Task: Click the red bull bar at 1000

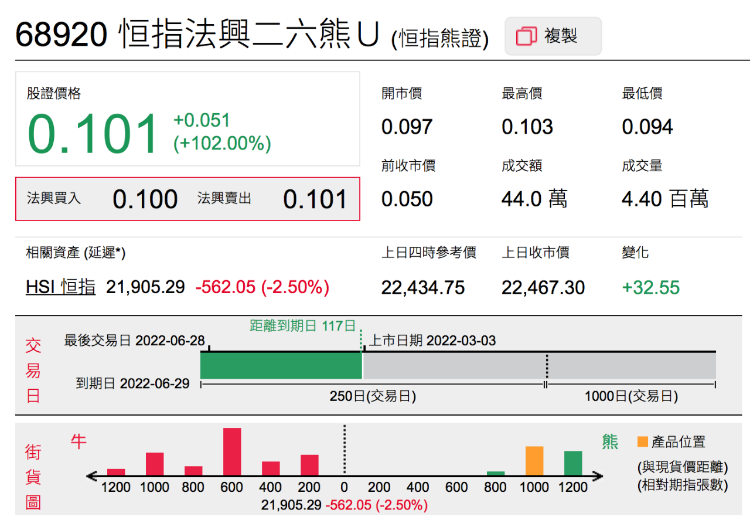Action: pos(154,463)
